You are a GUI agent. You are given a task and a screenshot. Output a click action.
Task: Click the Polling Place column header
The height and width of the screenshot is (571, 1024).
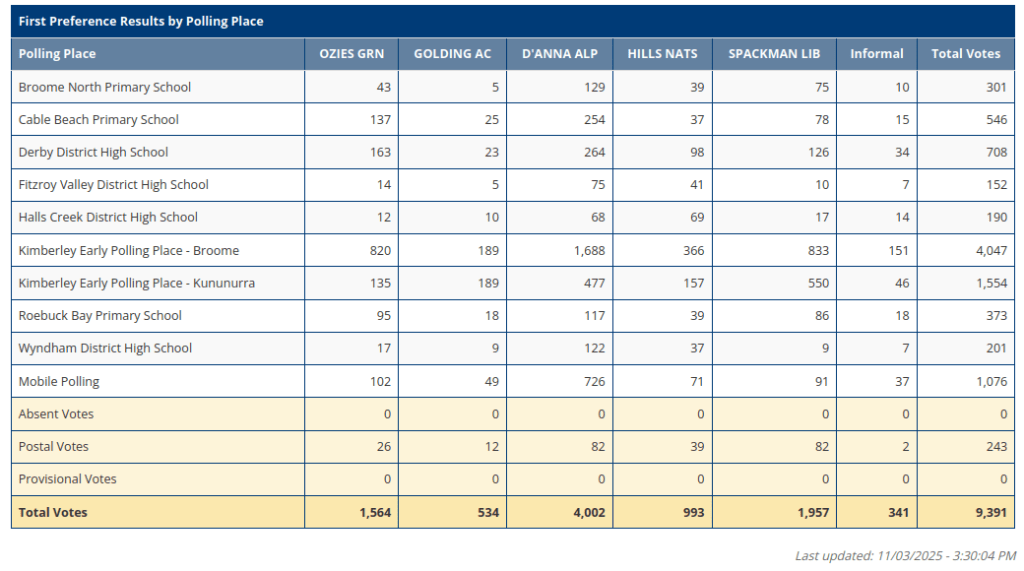coord(57,54)
